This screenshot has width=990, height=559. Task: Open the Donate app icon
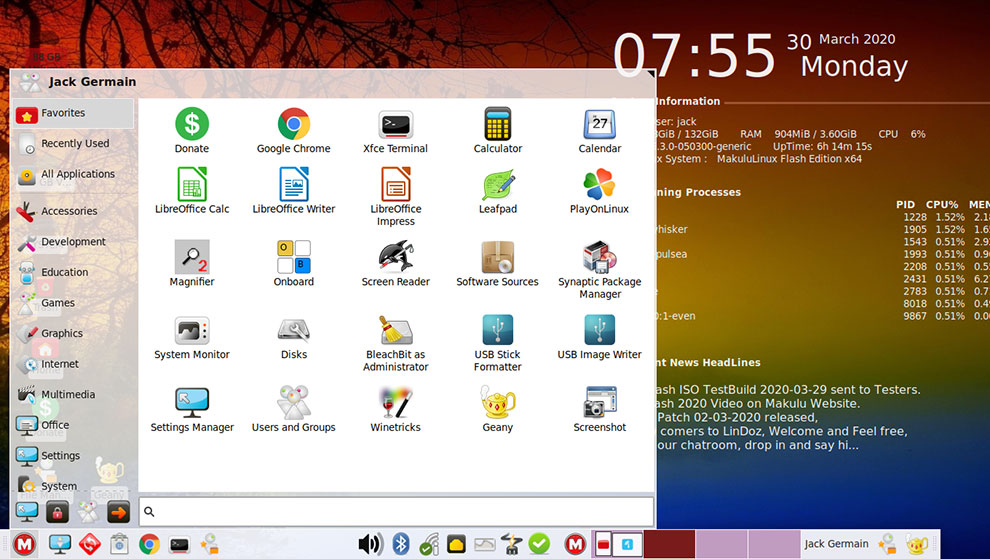[x=192, y=131]
